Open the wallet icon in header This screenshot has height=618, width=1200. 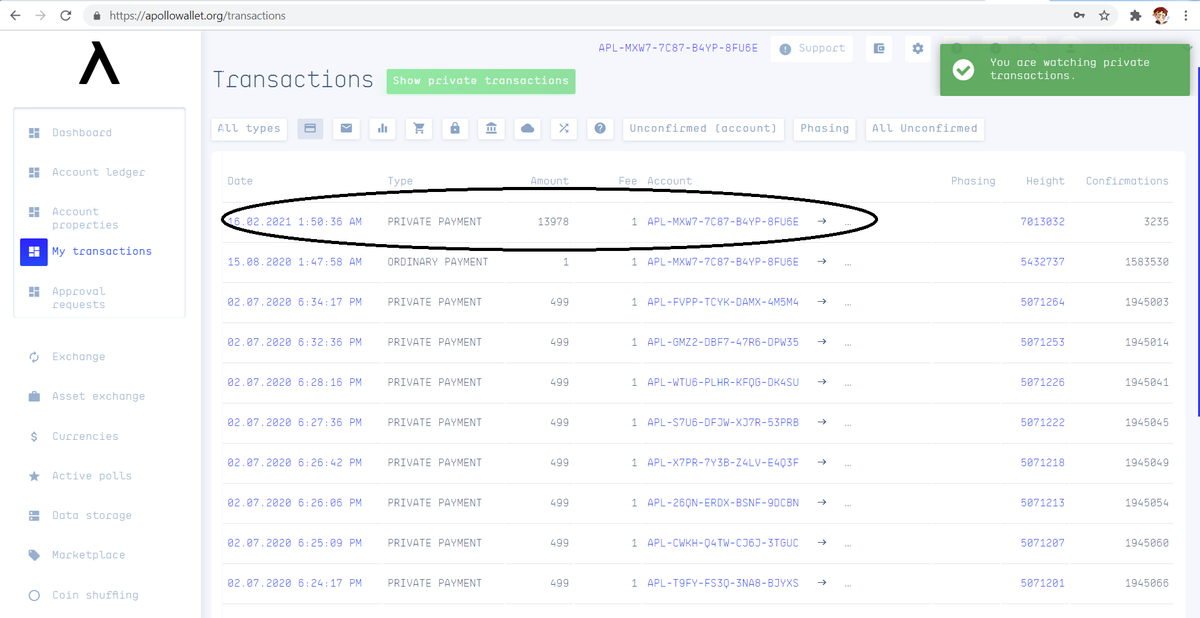879,48
